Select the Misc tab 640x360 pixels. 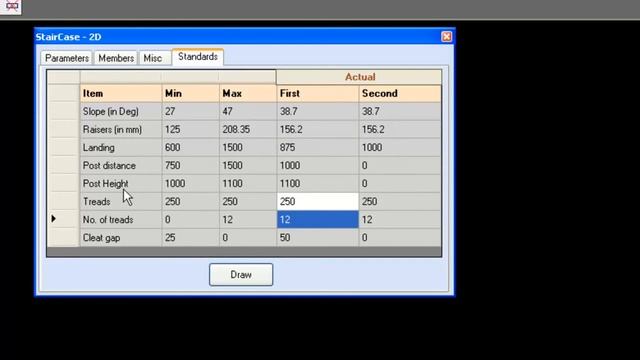click(154, 58)
